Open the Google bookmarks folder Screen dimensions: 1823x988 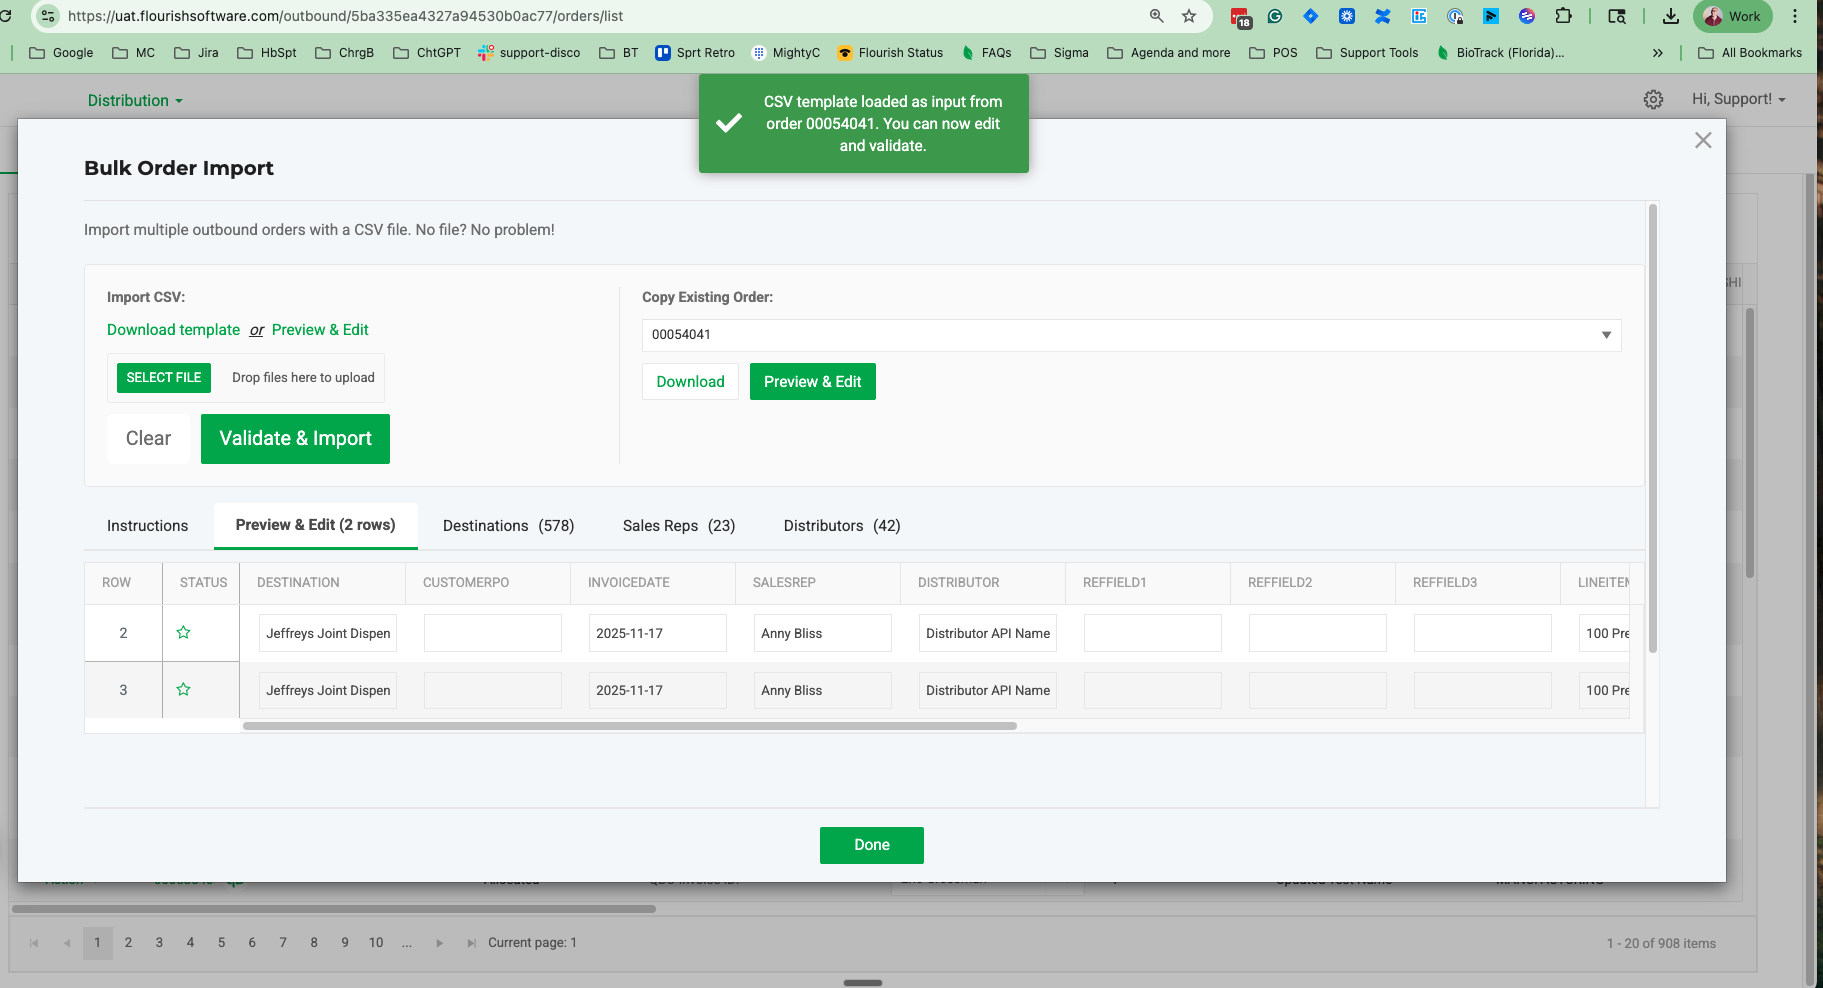pos(61,53)
